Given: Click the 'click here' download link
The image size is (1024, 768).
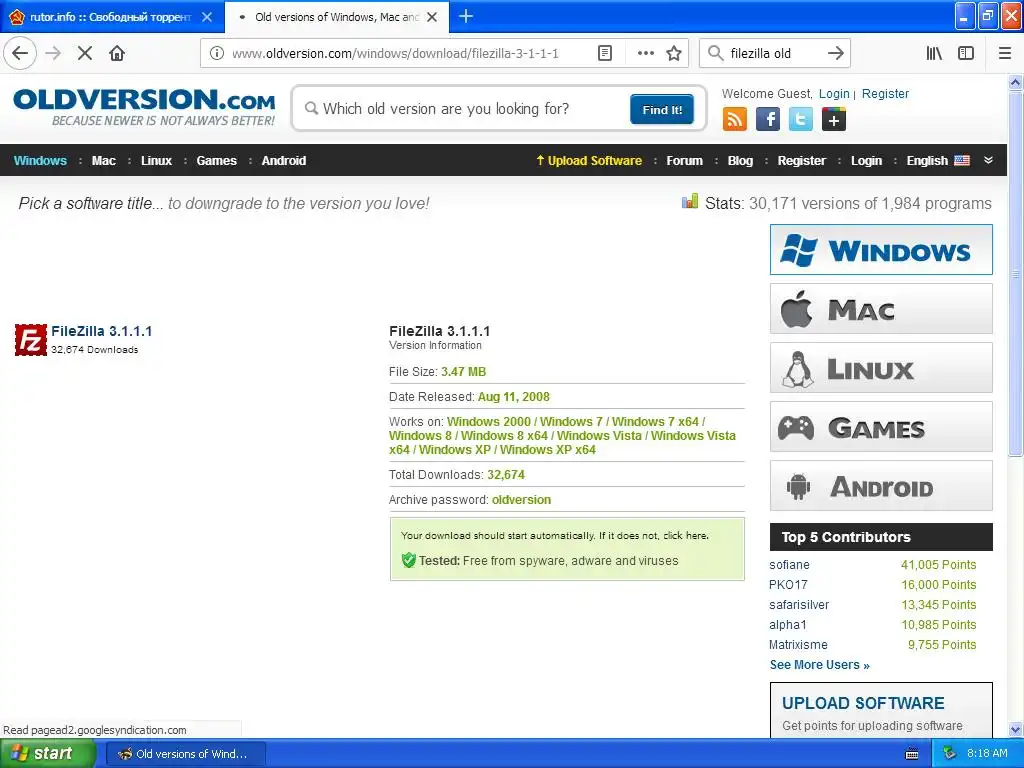Looking at the screenshot, I should click(x=685, y=536).
